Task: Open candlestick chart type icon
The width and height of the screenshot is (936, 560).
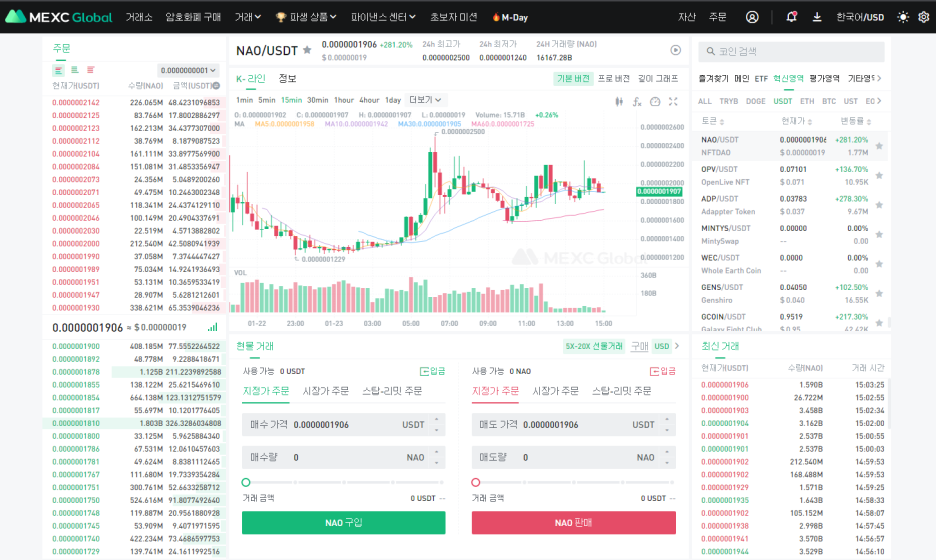Action: (x=619, y=101)
